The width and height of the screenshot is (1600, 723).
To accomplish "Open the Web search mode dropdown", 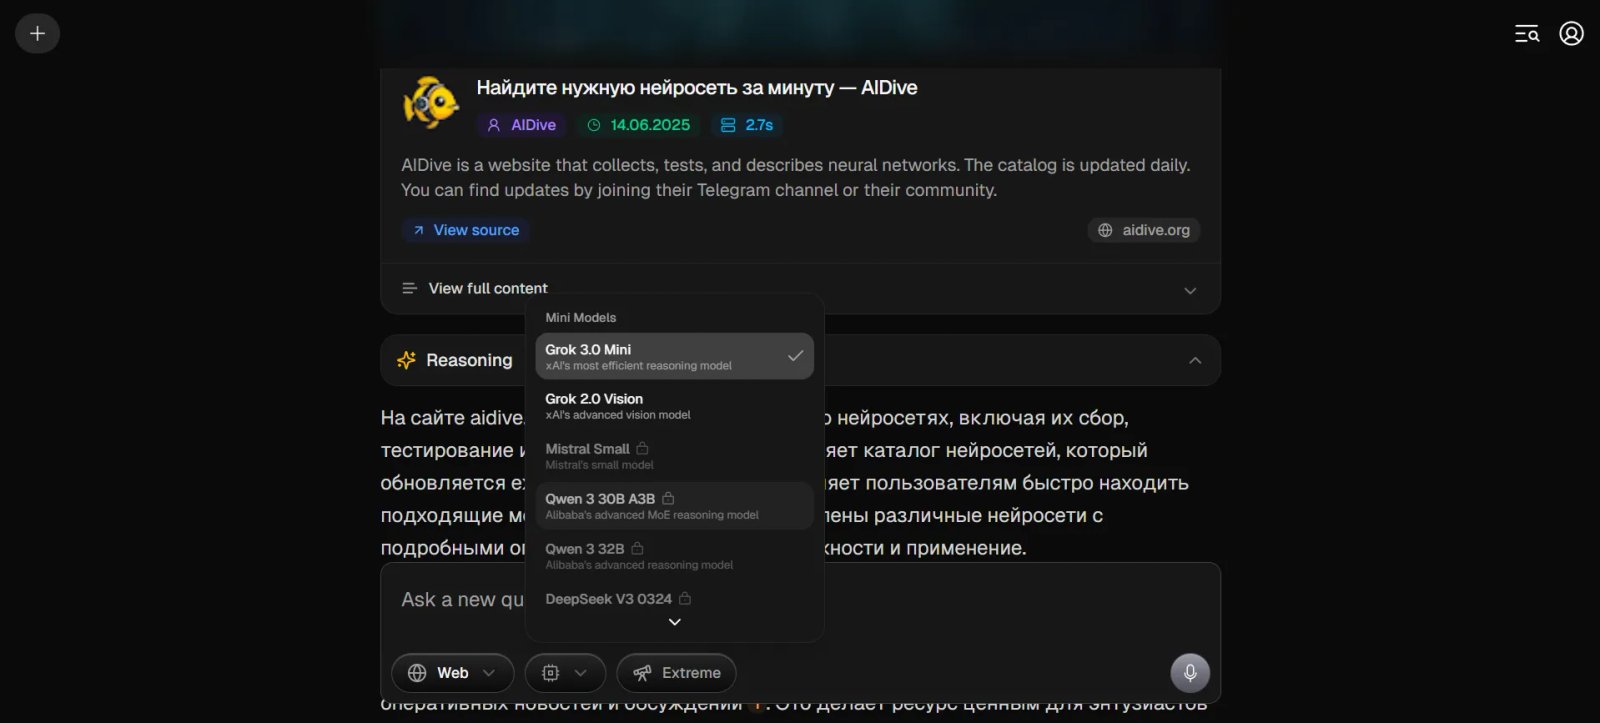I will 452,673.
